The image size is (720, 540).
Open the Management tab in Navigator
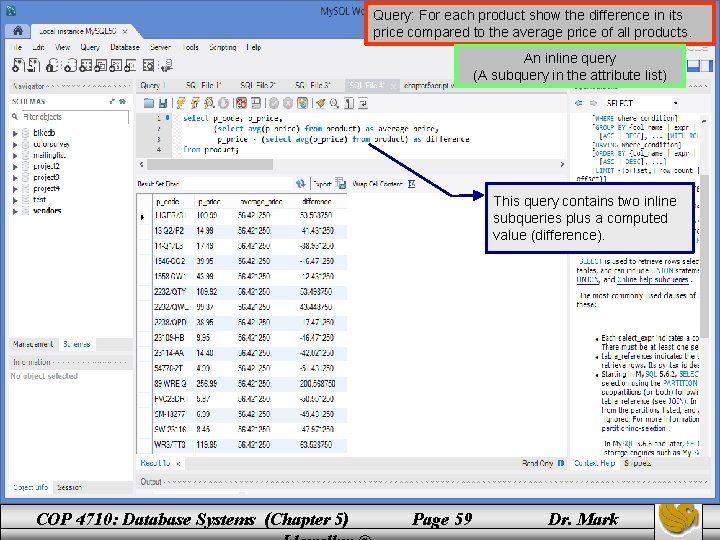point(33,344)
